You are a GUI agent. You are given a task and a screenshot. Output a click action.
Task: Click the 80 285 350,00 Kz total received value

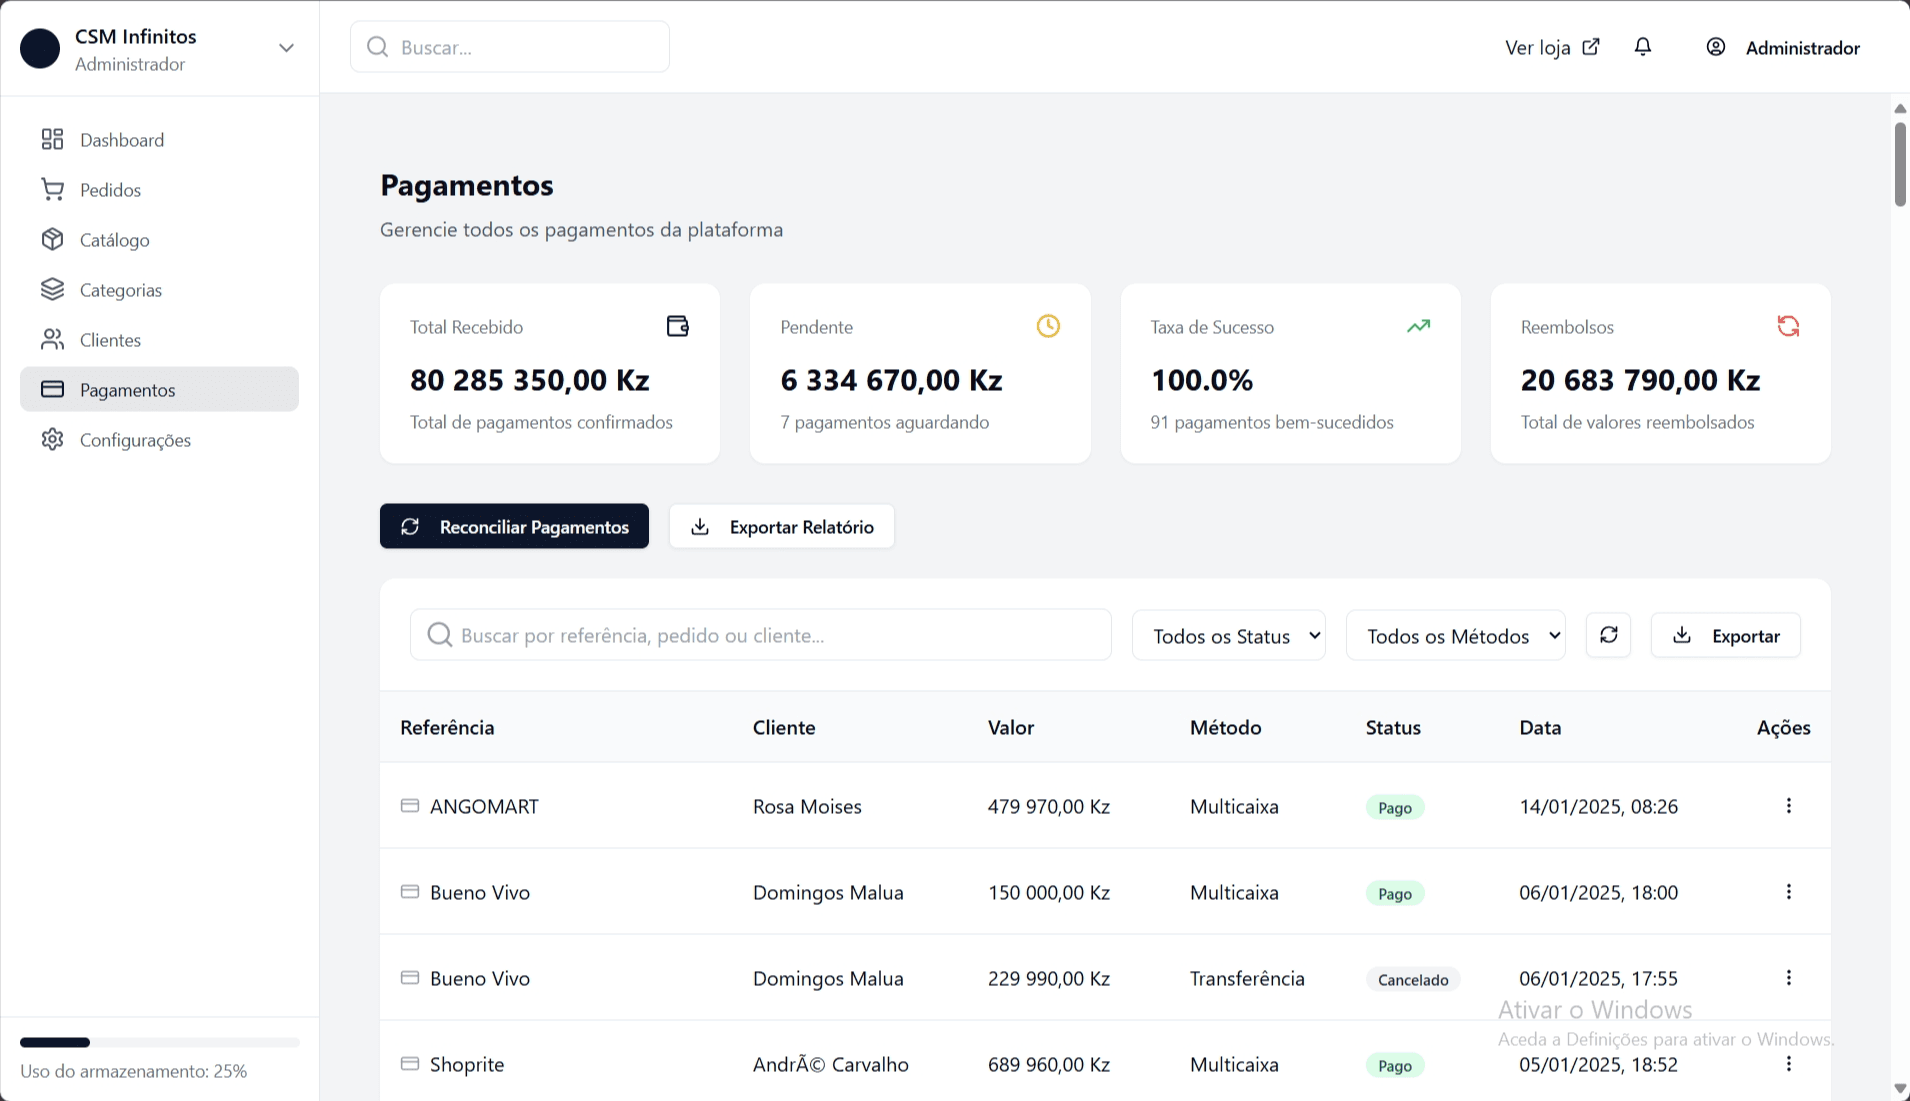click(x=530, y=380)
